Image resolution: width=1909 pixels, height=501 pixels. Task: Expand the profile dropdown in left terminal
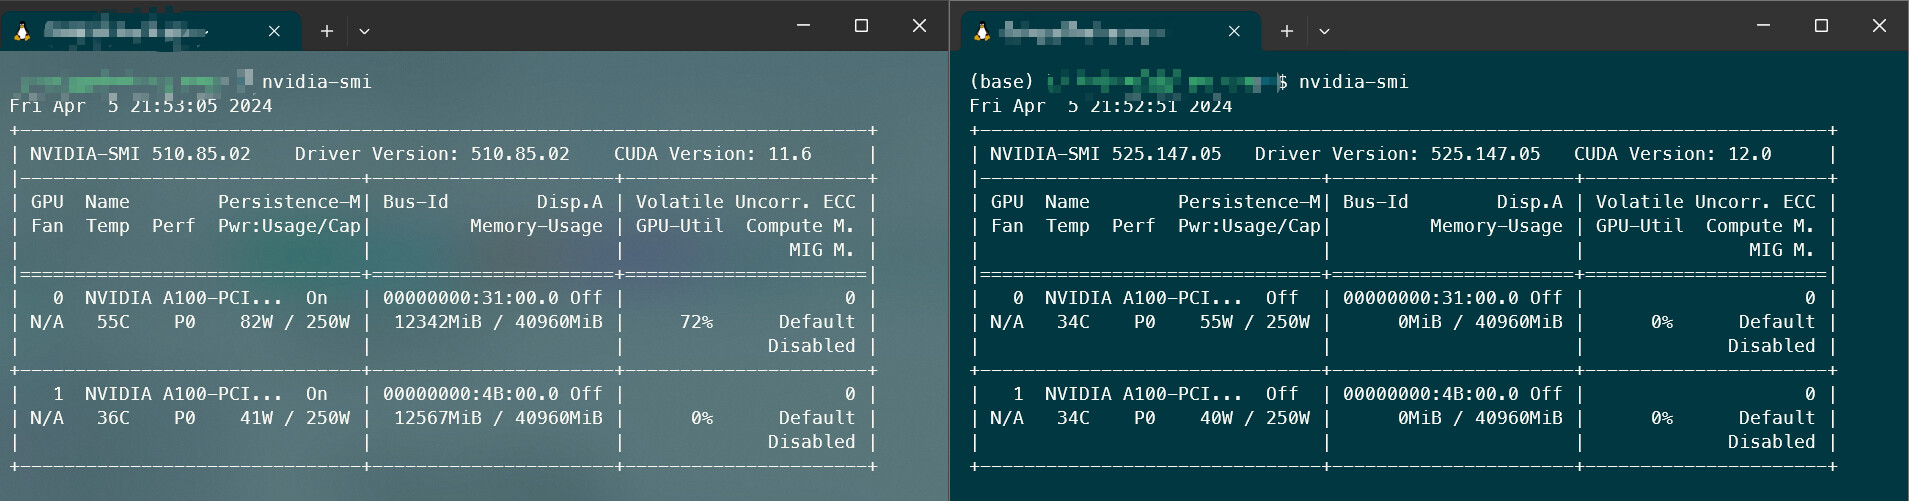pyautogui.click(x=364, y=31)
